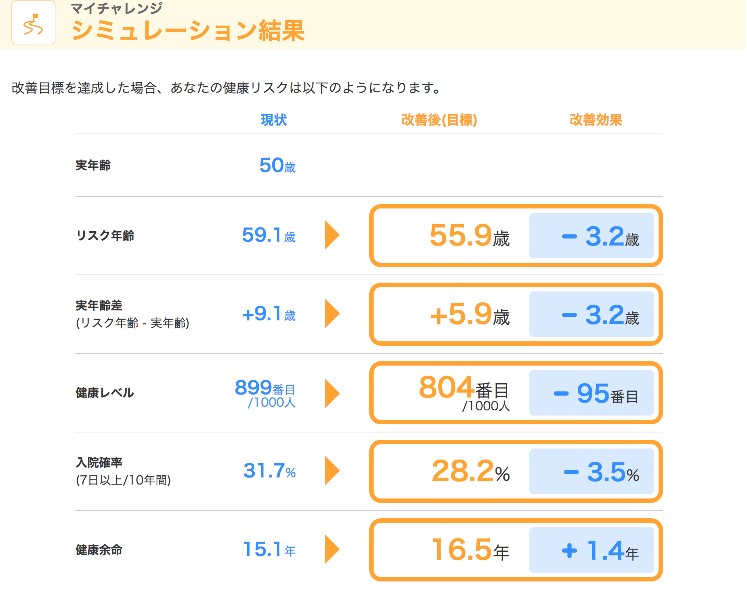Click the current 899番目/1000人 health level
The width and height of the screenshot is (747, 601).
(x=265, y=393)
